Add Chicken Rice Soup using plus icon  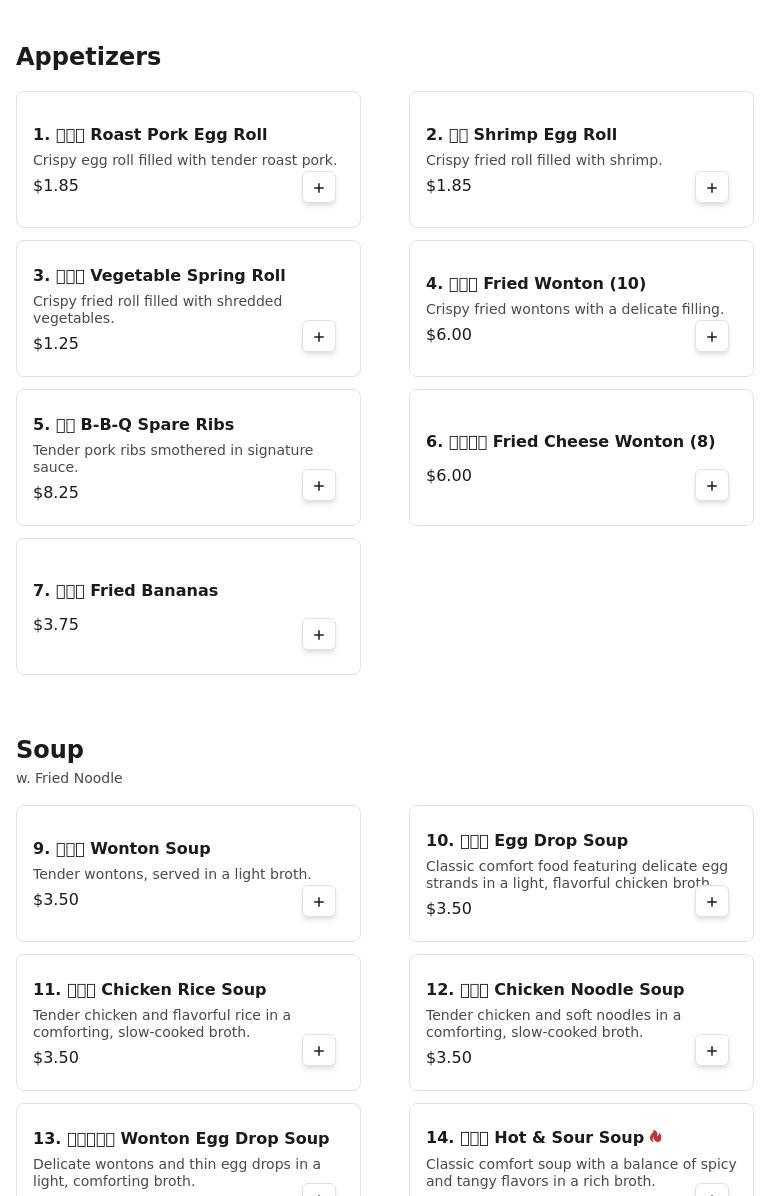(319, 1051)
